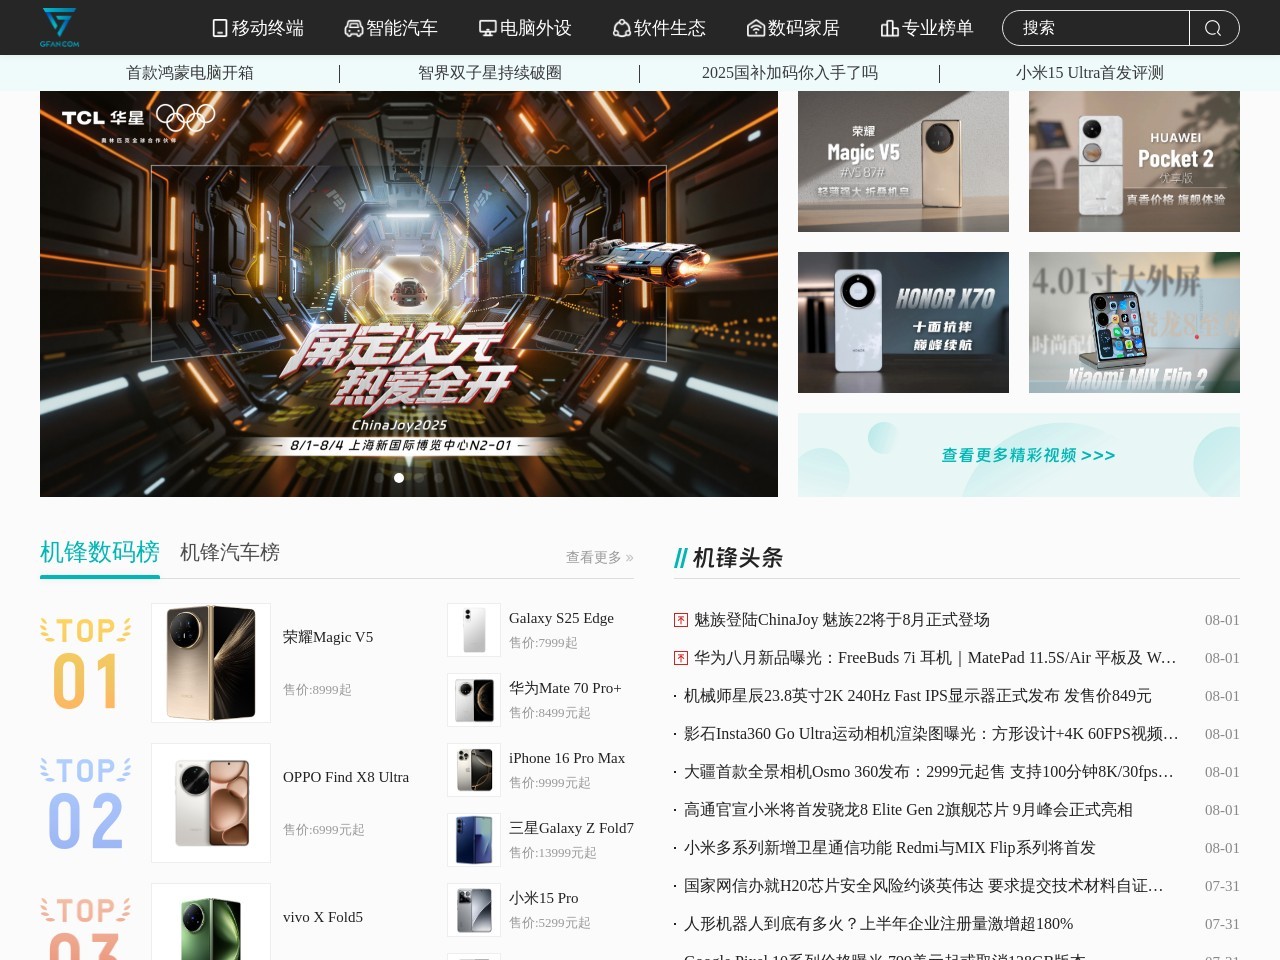Type in the 搜索 search box
The width and height of the screenshot is (1280, 960).
tap(1095, 28)
